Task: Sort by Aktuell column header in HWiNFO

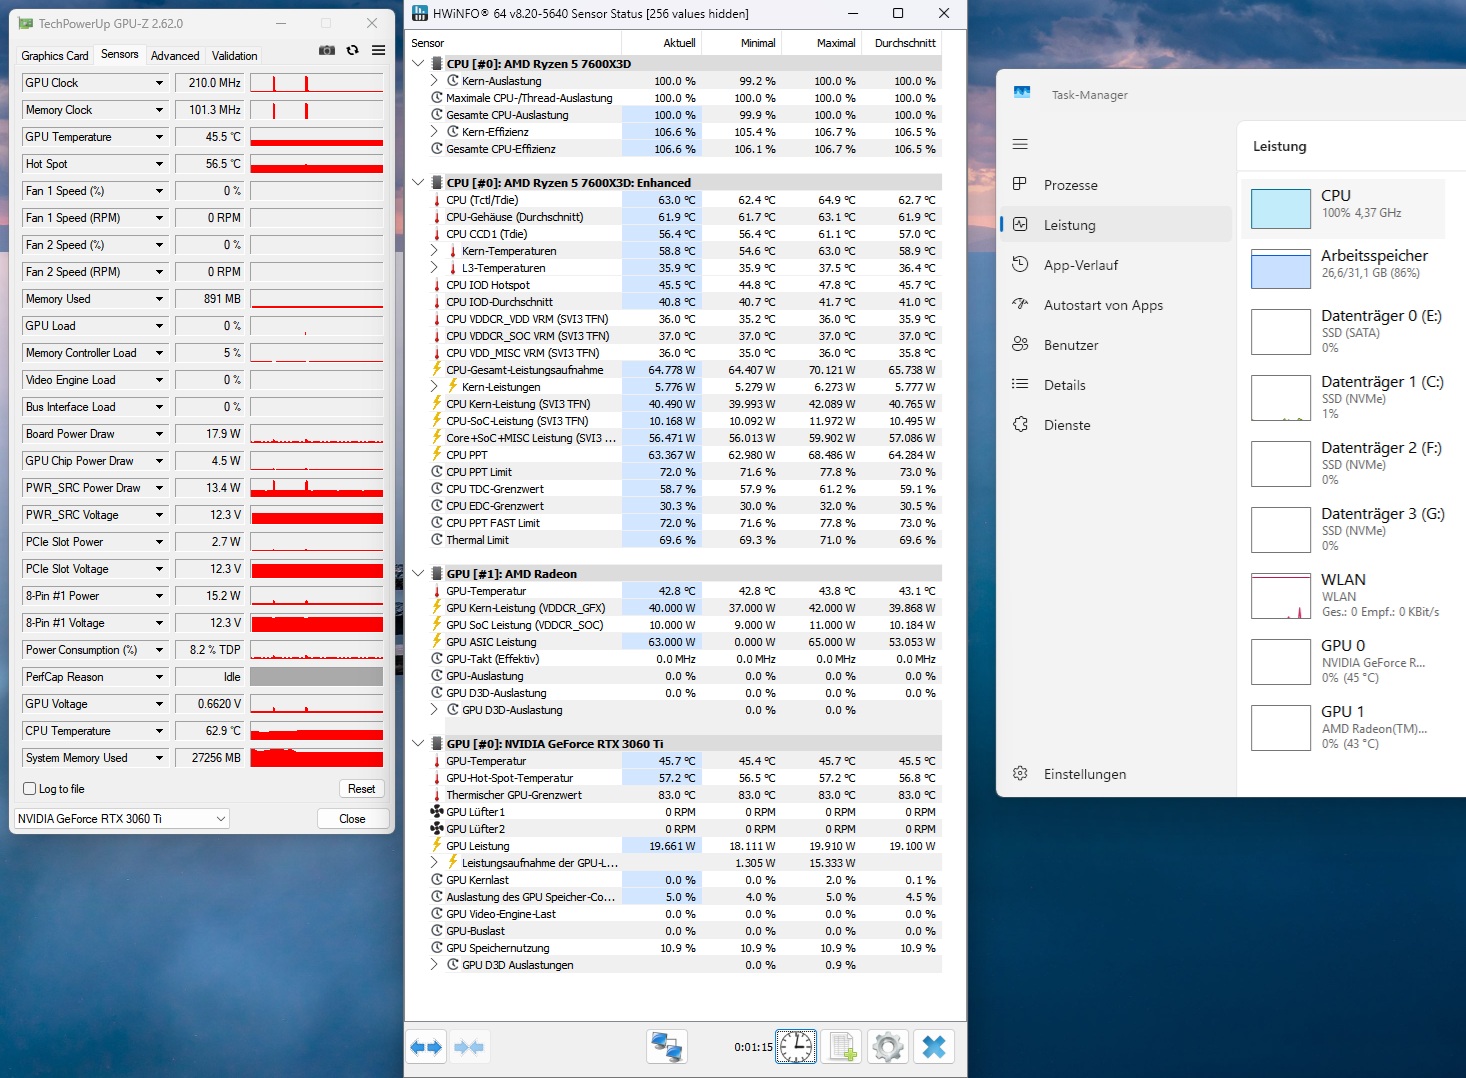Action: point(661,43)
